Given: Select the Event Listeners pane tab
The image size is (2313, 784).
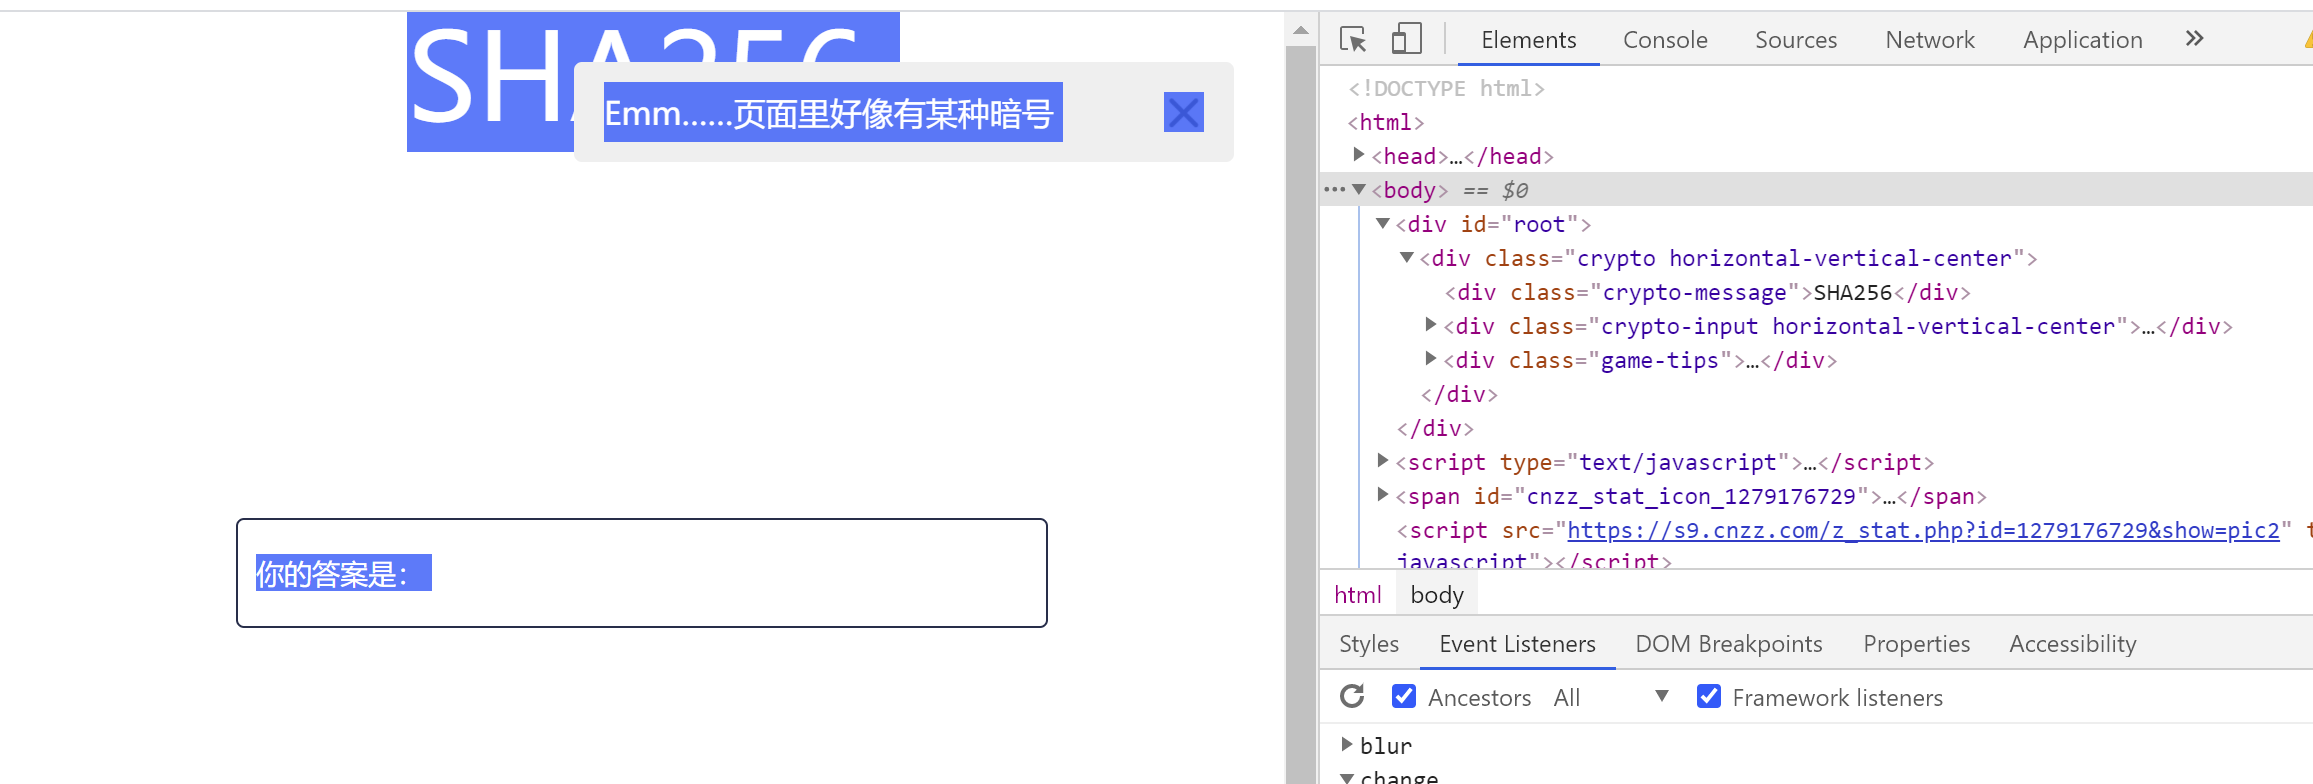Looking at the screenshot, I should (1517, 644).
